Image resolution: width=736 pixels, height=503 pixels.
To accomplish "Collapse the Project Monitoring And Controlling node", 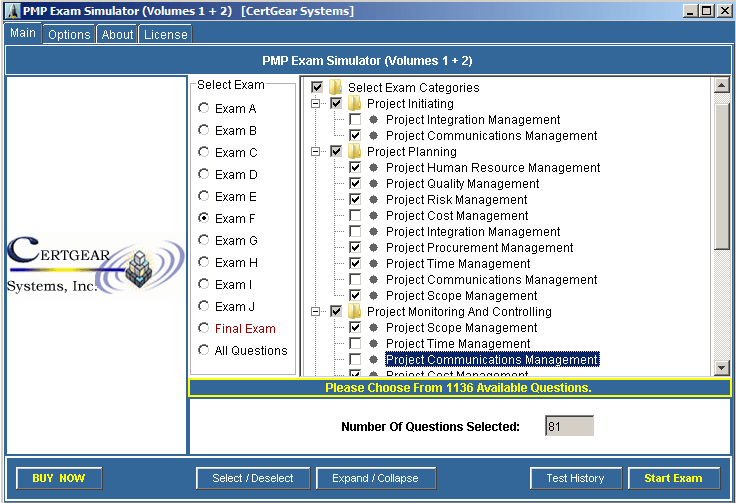I will pyautogui.click(x=315, y=311).
